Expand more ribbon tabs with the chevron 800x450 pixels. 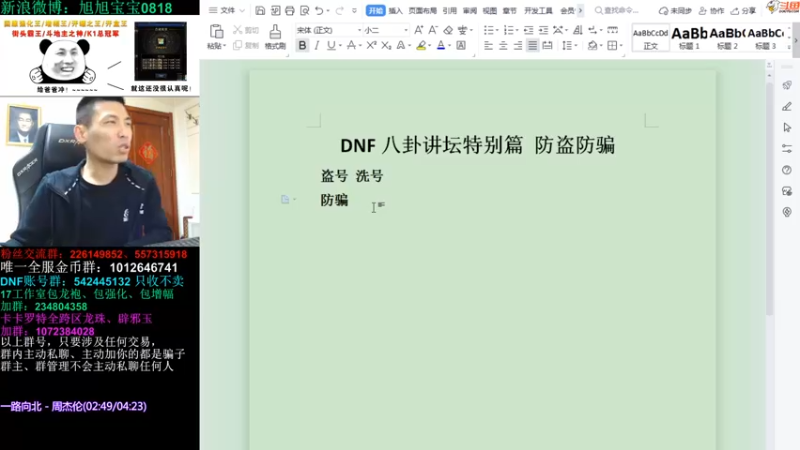(580, 10)
